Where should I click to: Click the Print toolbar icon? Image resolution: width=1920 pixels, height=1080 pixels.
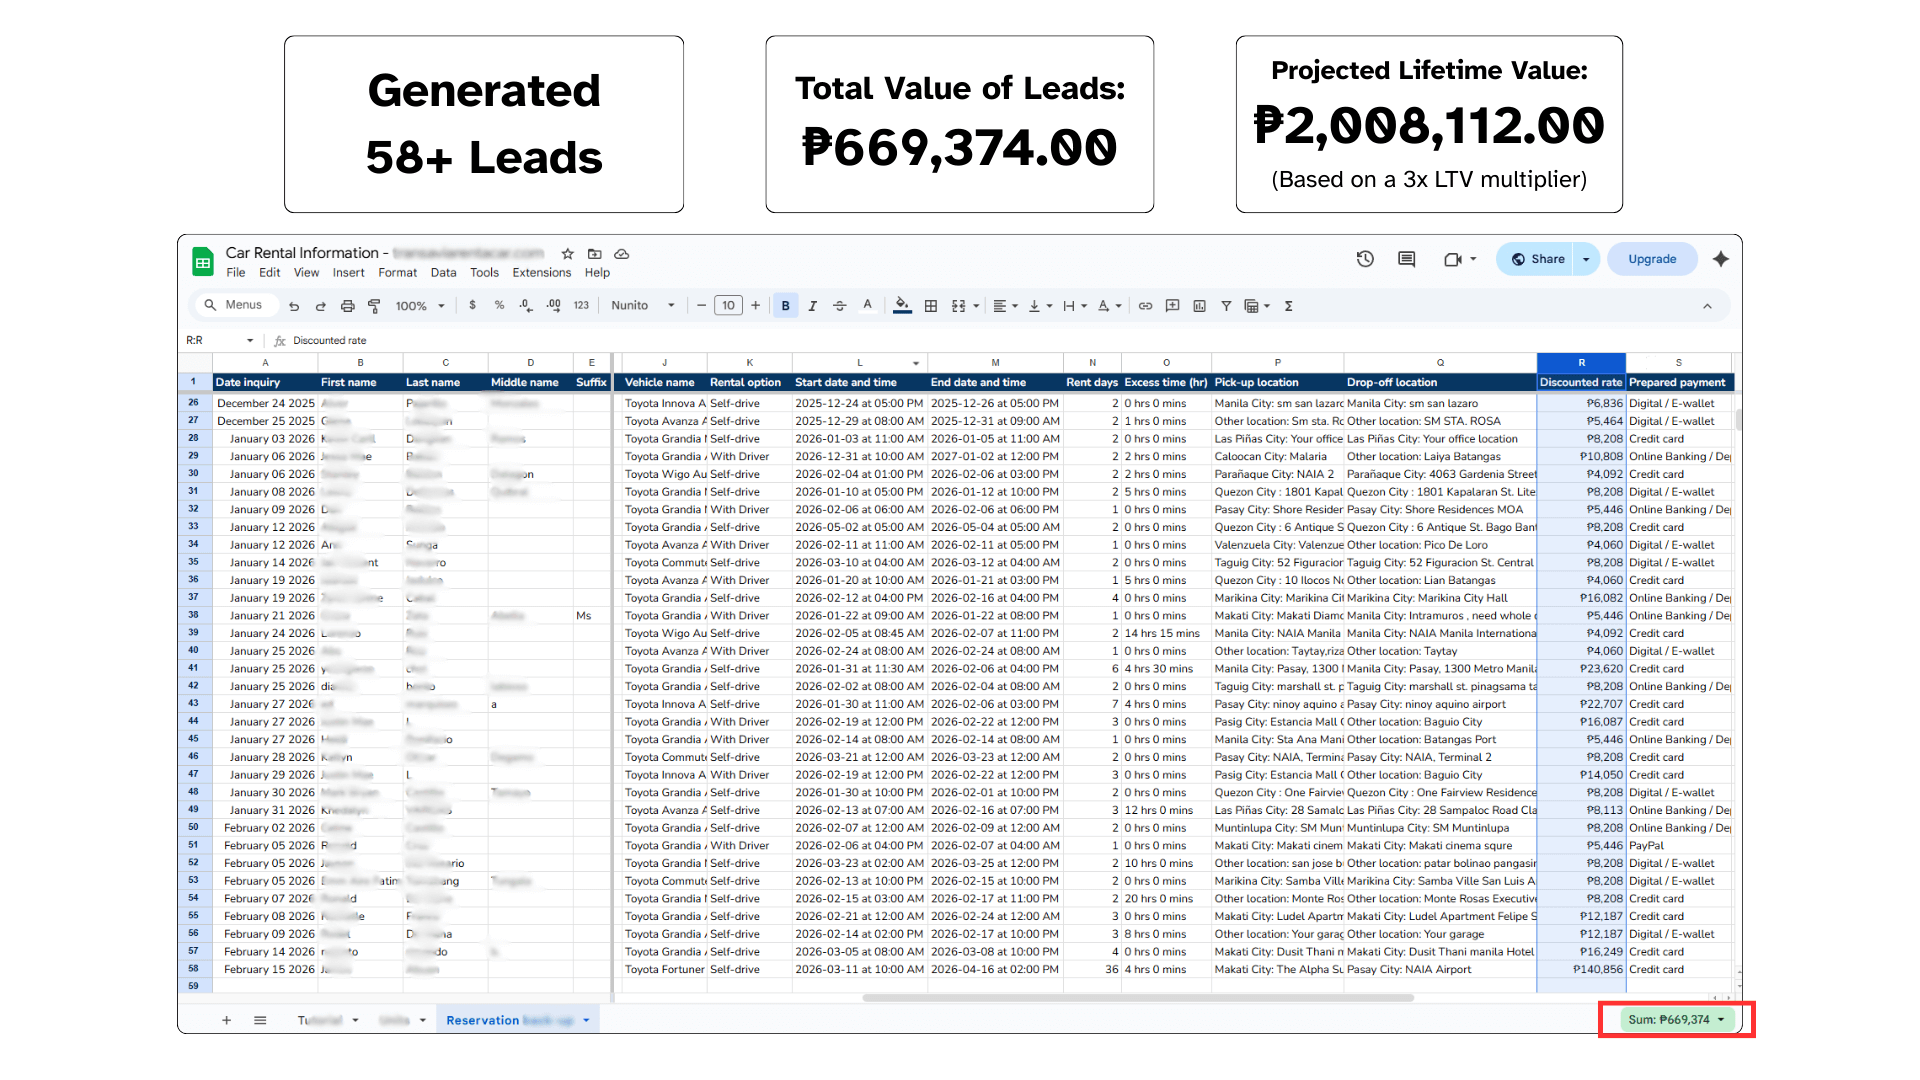tap(347, 306)
